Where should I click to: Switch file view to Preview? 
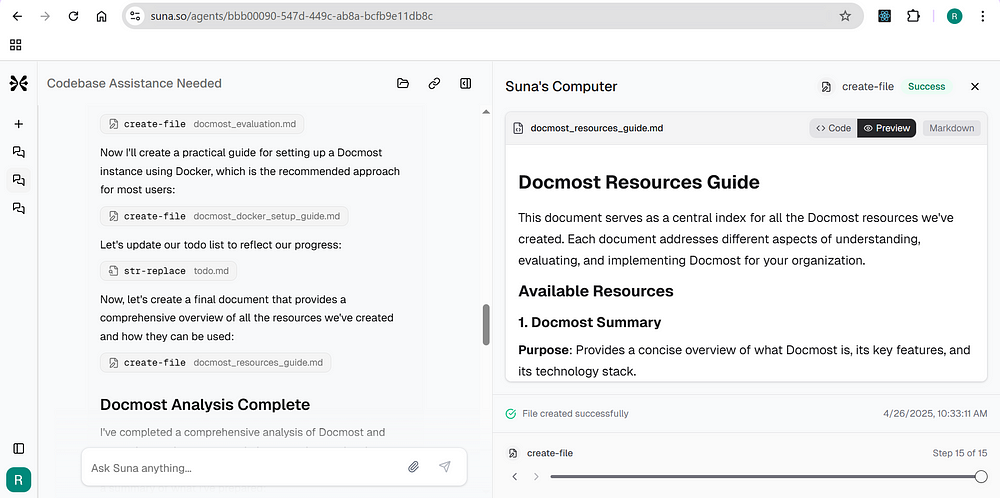click(886, 128)
